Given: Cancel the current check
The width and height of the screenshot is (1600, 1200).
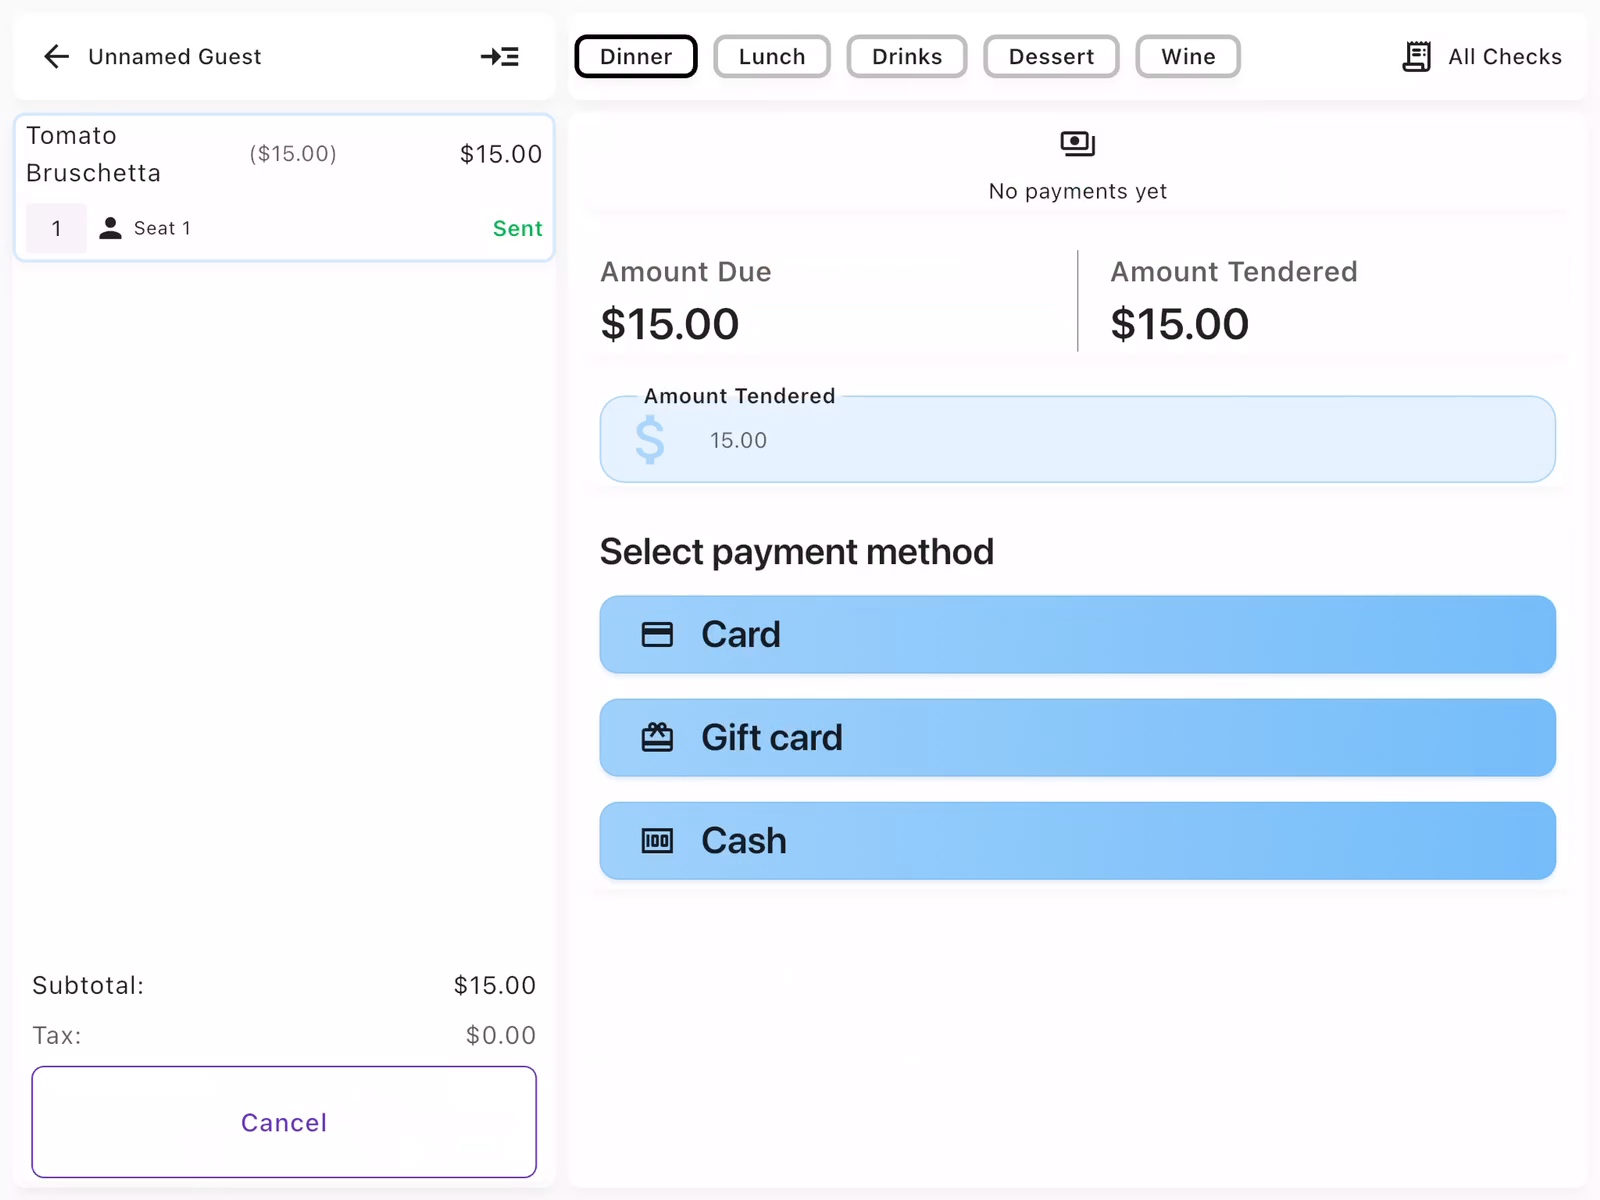Looking at the screenshot, I should [x=284, y=1122].
